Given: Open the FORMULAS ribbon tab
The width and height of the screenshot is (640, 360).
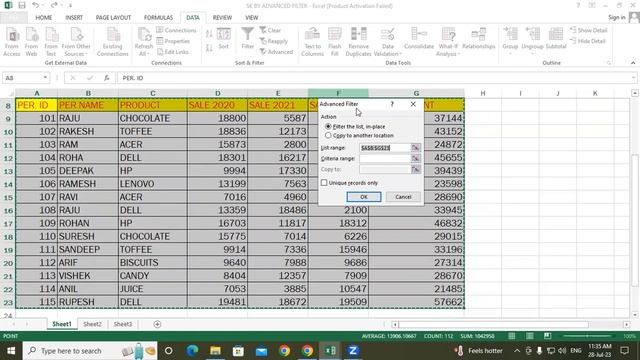Looking at the screenshot, I should click(158, 18).
